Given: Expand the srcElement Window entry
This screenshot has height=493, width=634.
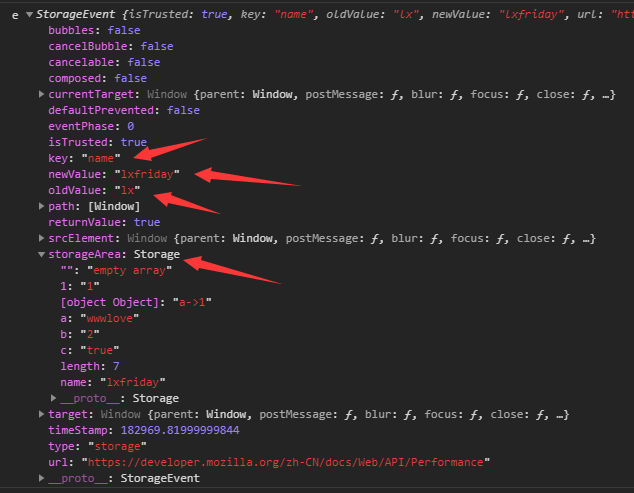Looking at the screenshot, I should coord(41,238).
